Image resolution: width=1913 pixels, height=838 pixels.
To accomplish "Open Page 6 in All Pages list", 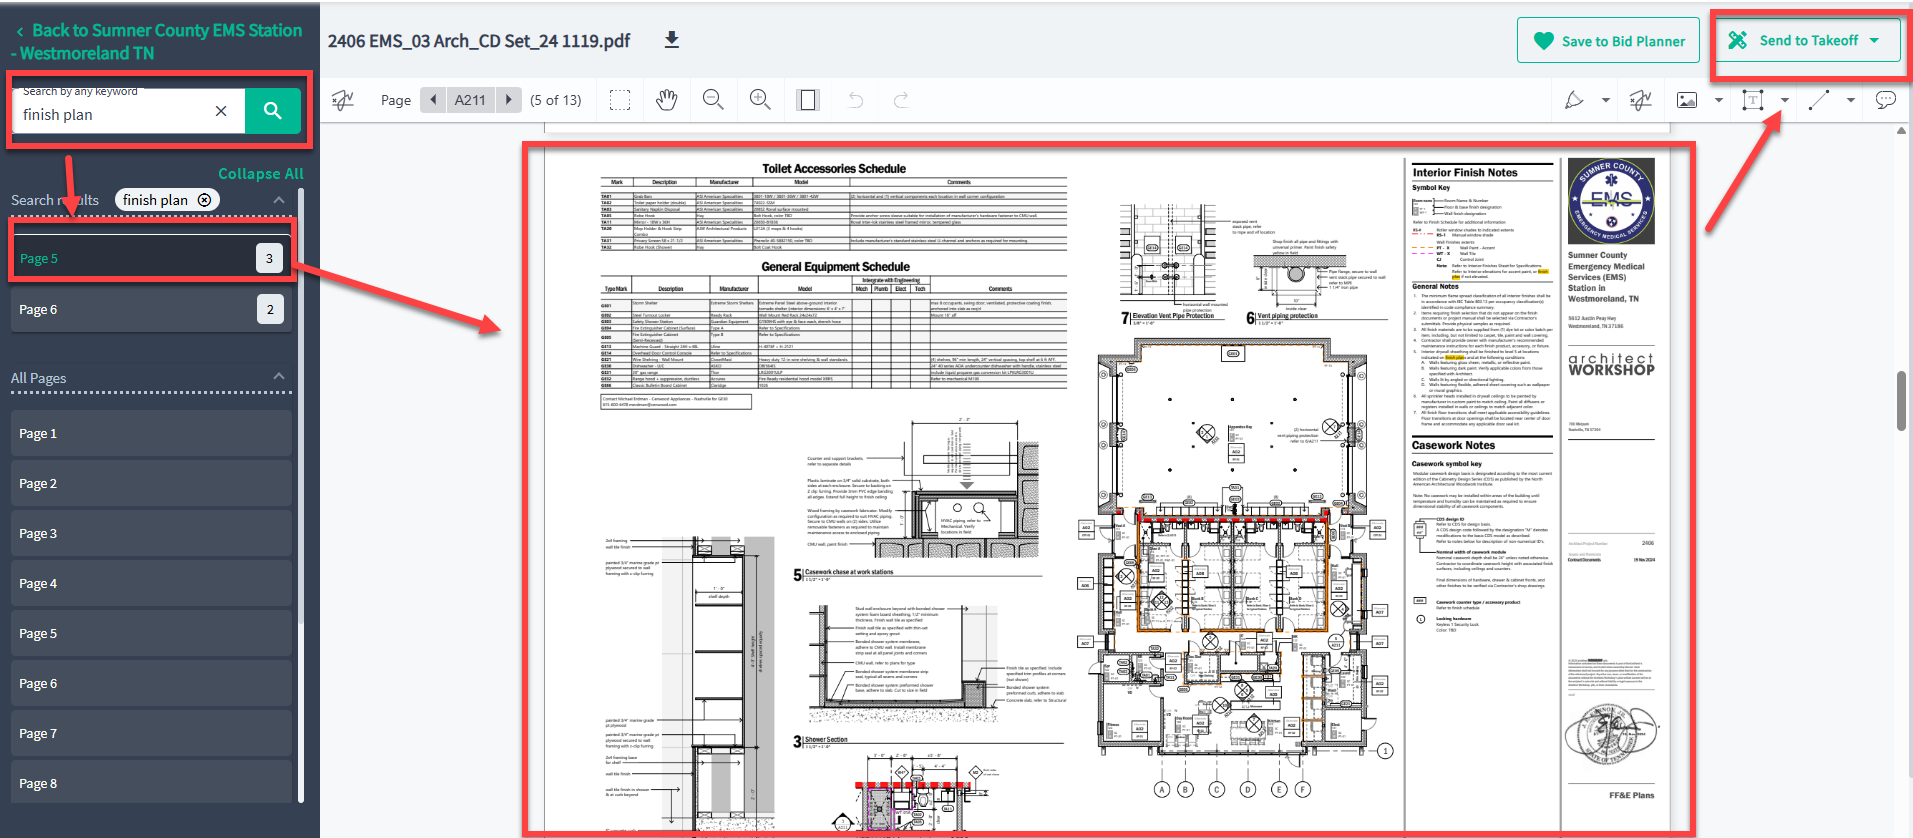I will point(151,684).
